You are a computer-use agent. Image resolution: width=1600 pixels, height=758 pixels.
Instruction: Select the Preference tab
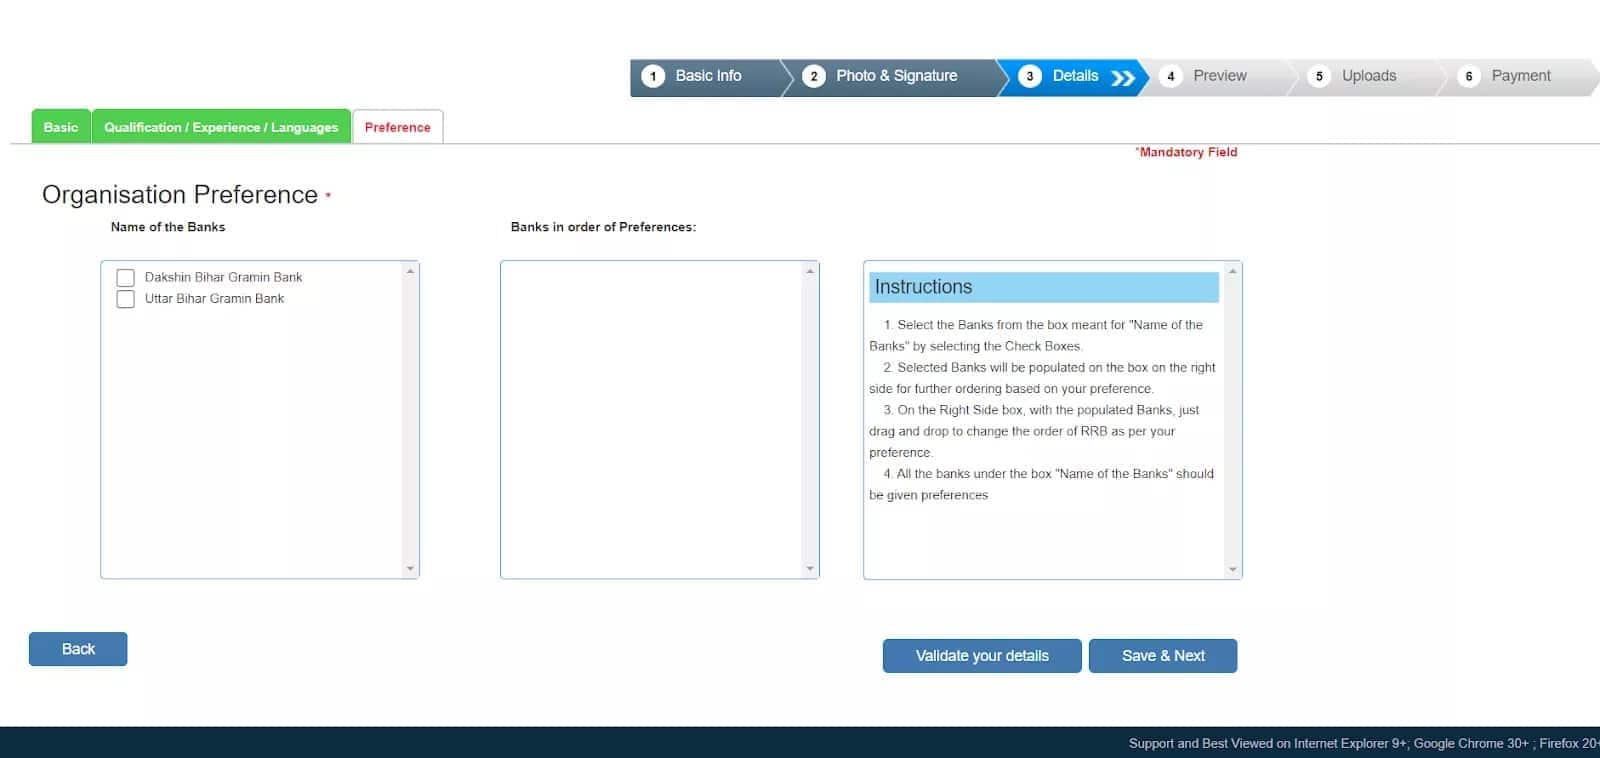point(397,127)
